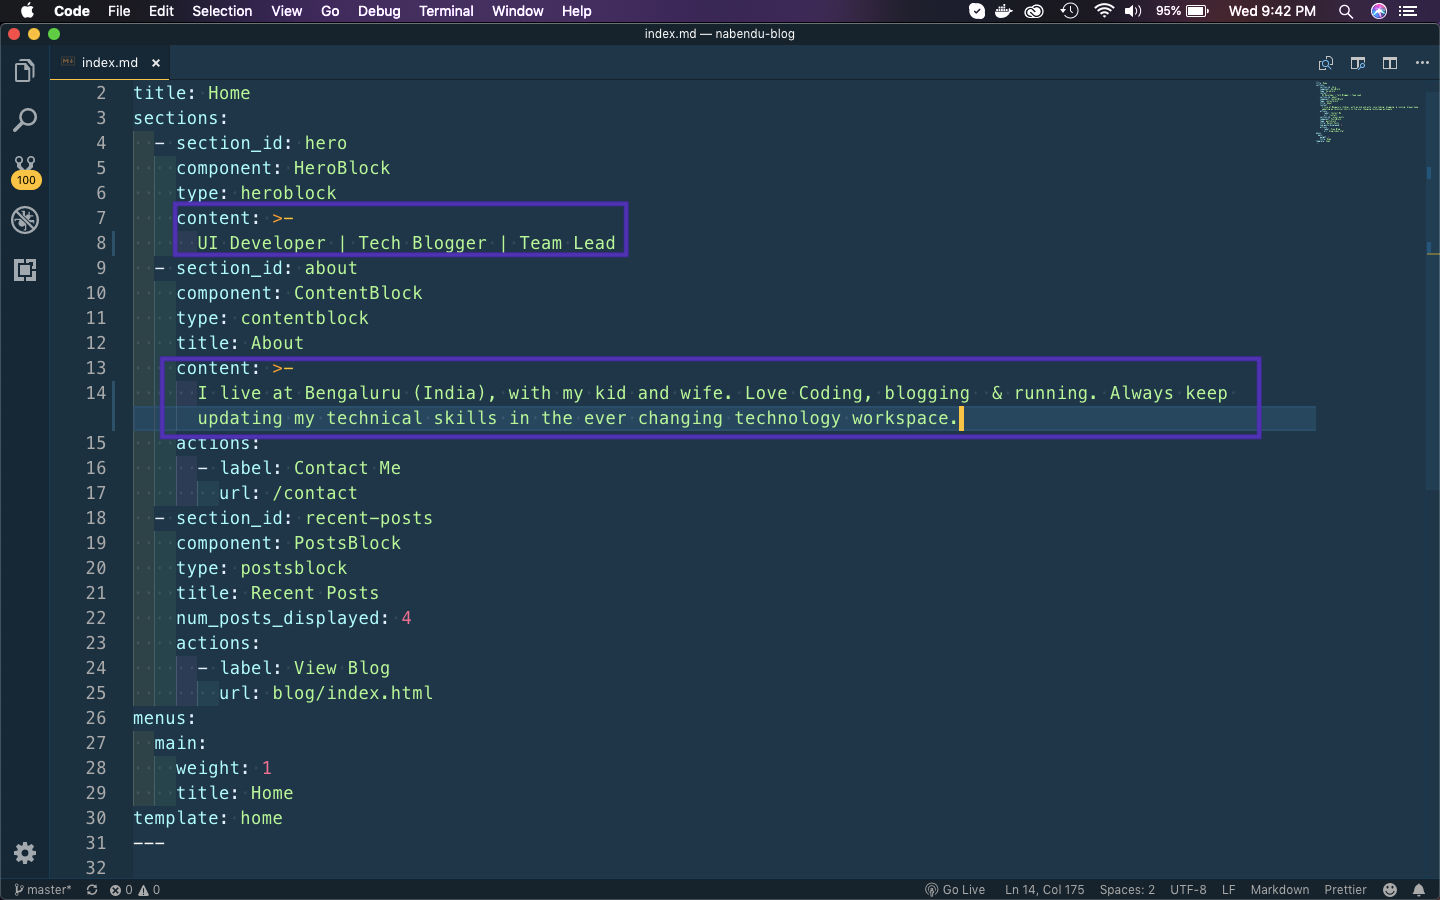Open the Go menu
The width and height of the screenshot is (1440, 900).
click(330, 11)
